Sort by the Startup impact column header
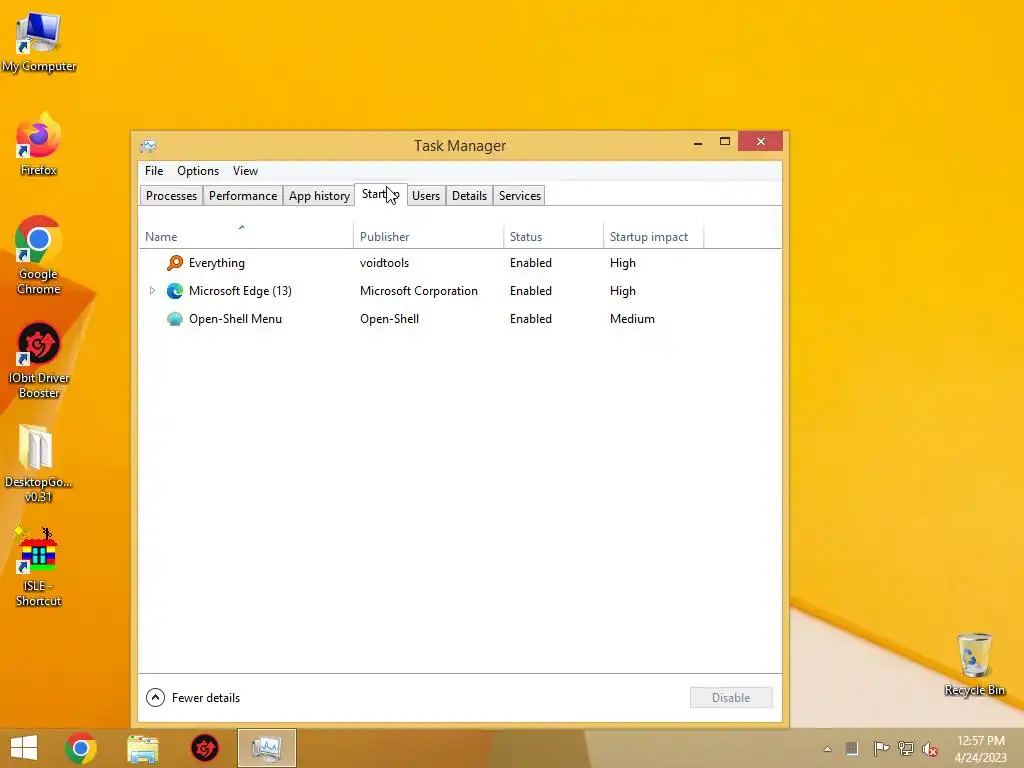This screenshot has height=768, width=1024. [x=653, y=236]
